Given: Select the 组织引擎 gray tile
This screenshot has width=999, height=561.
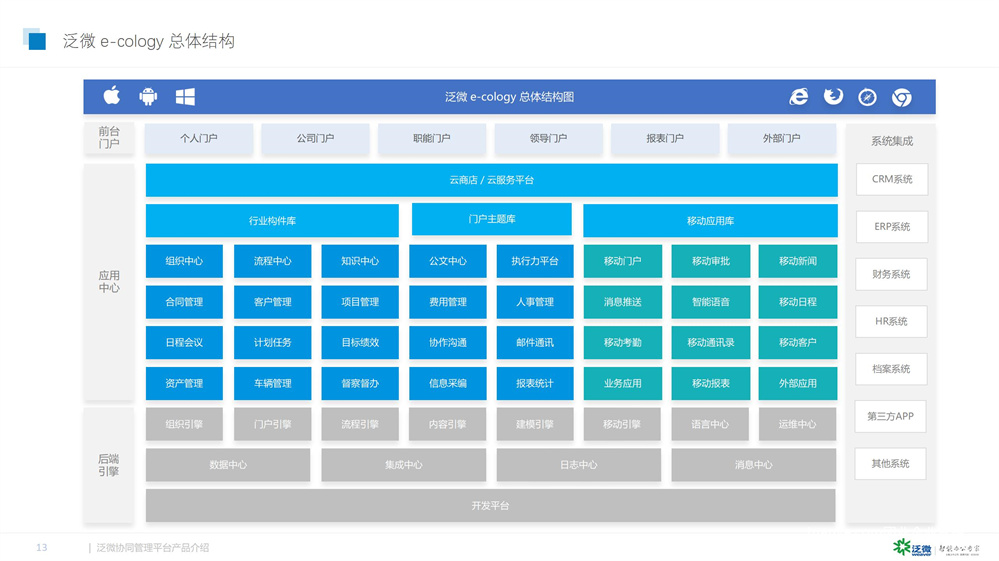Looking at the screenshot, I should point(184,424).
